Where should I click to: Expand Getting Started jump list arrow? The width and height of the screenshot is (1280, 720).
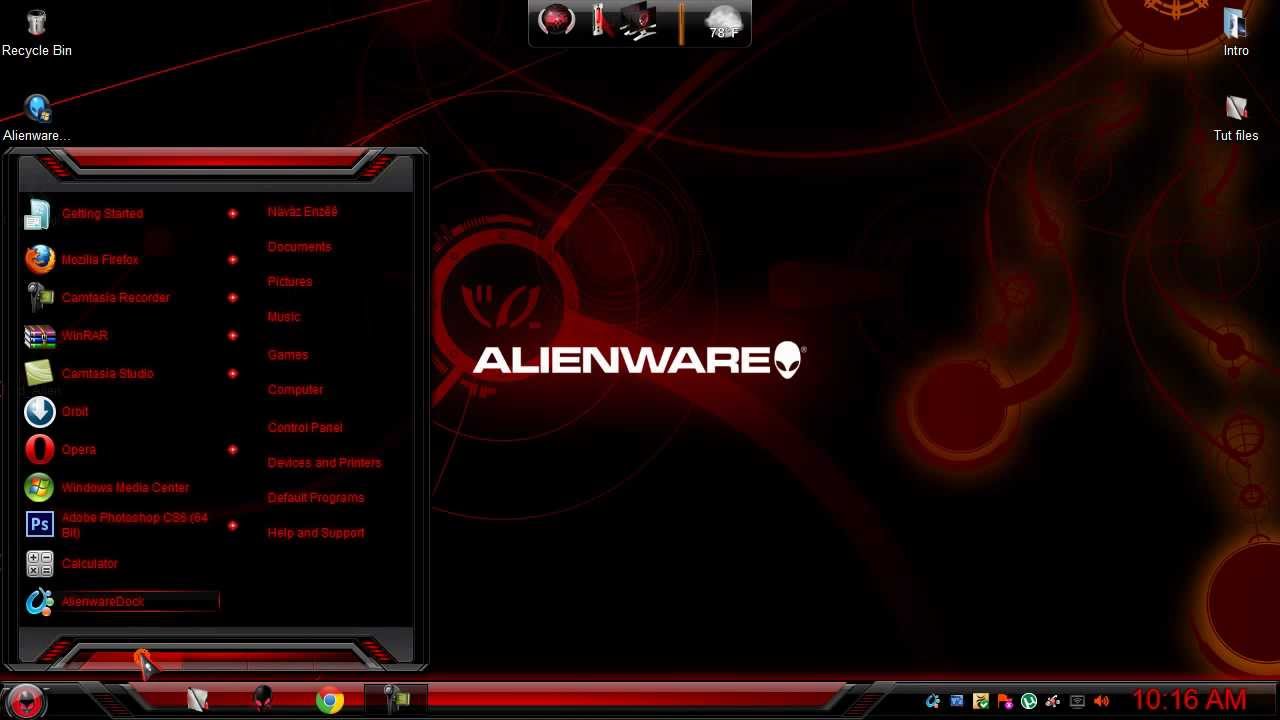232,213
